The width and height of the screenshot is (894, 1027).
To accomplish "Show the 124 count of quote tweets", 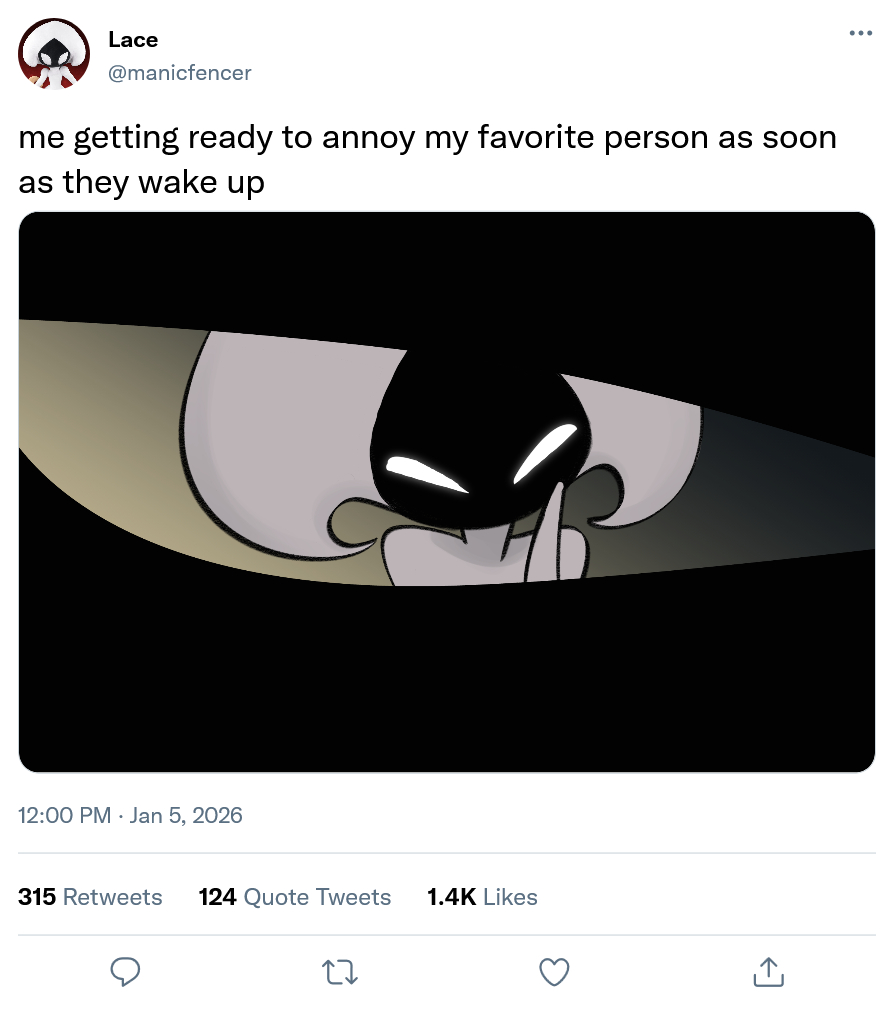I will pos(217,897).
